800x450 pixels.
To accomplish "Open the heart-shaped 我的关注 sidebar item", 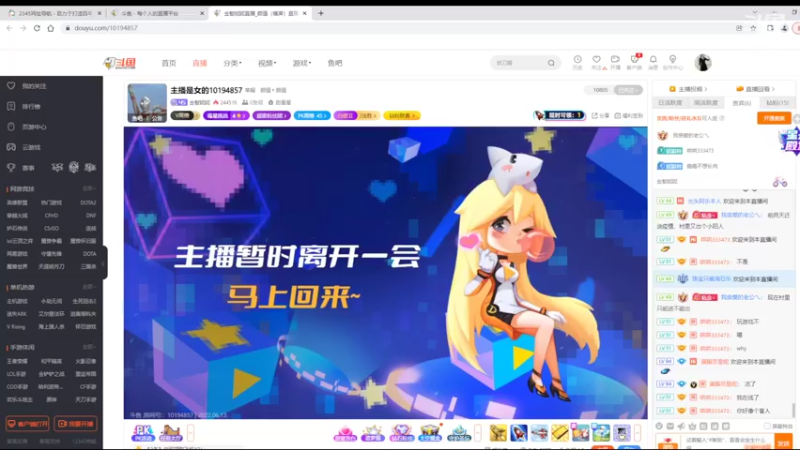I will 28,86.
